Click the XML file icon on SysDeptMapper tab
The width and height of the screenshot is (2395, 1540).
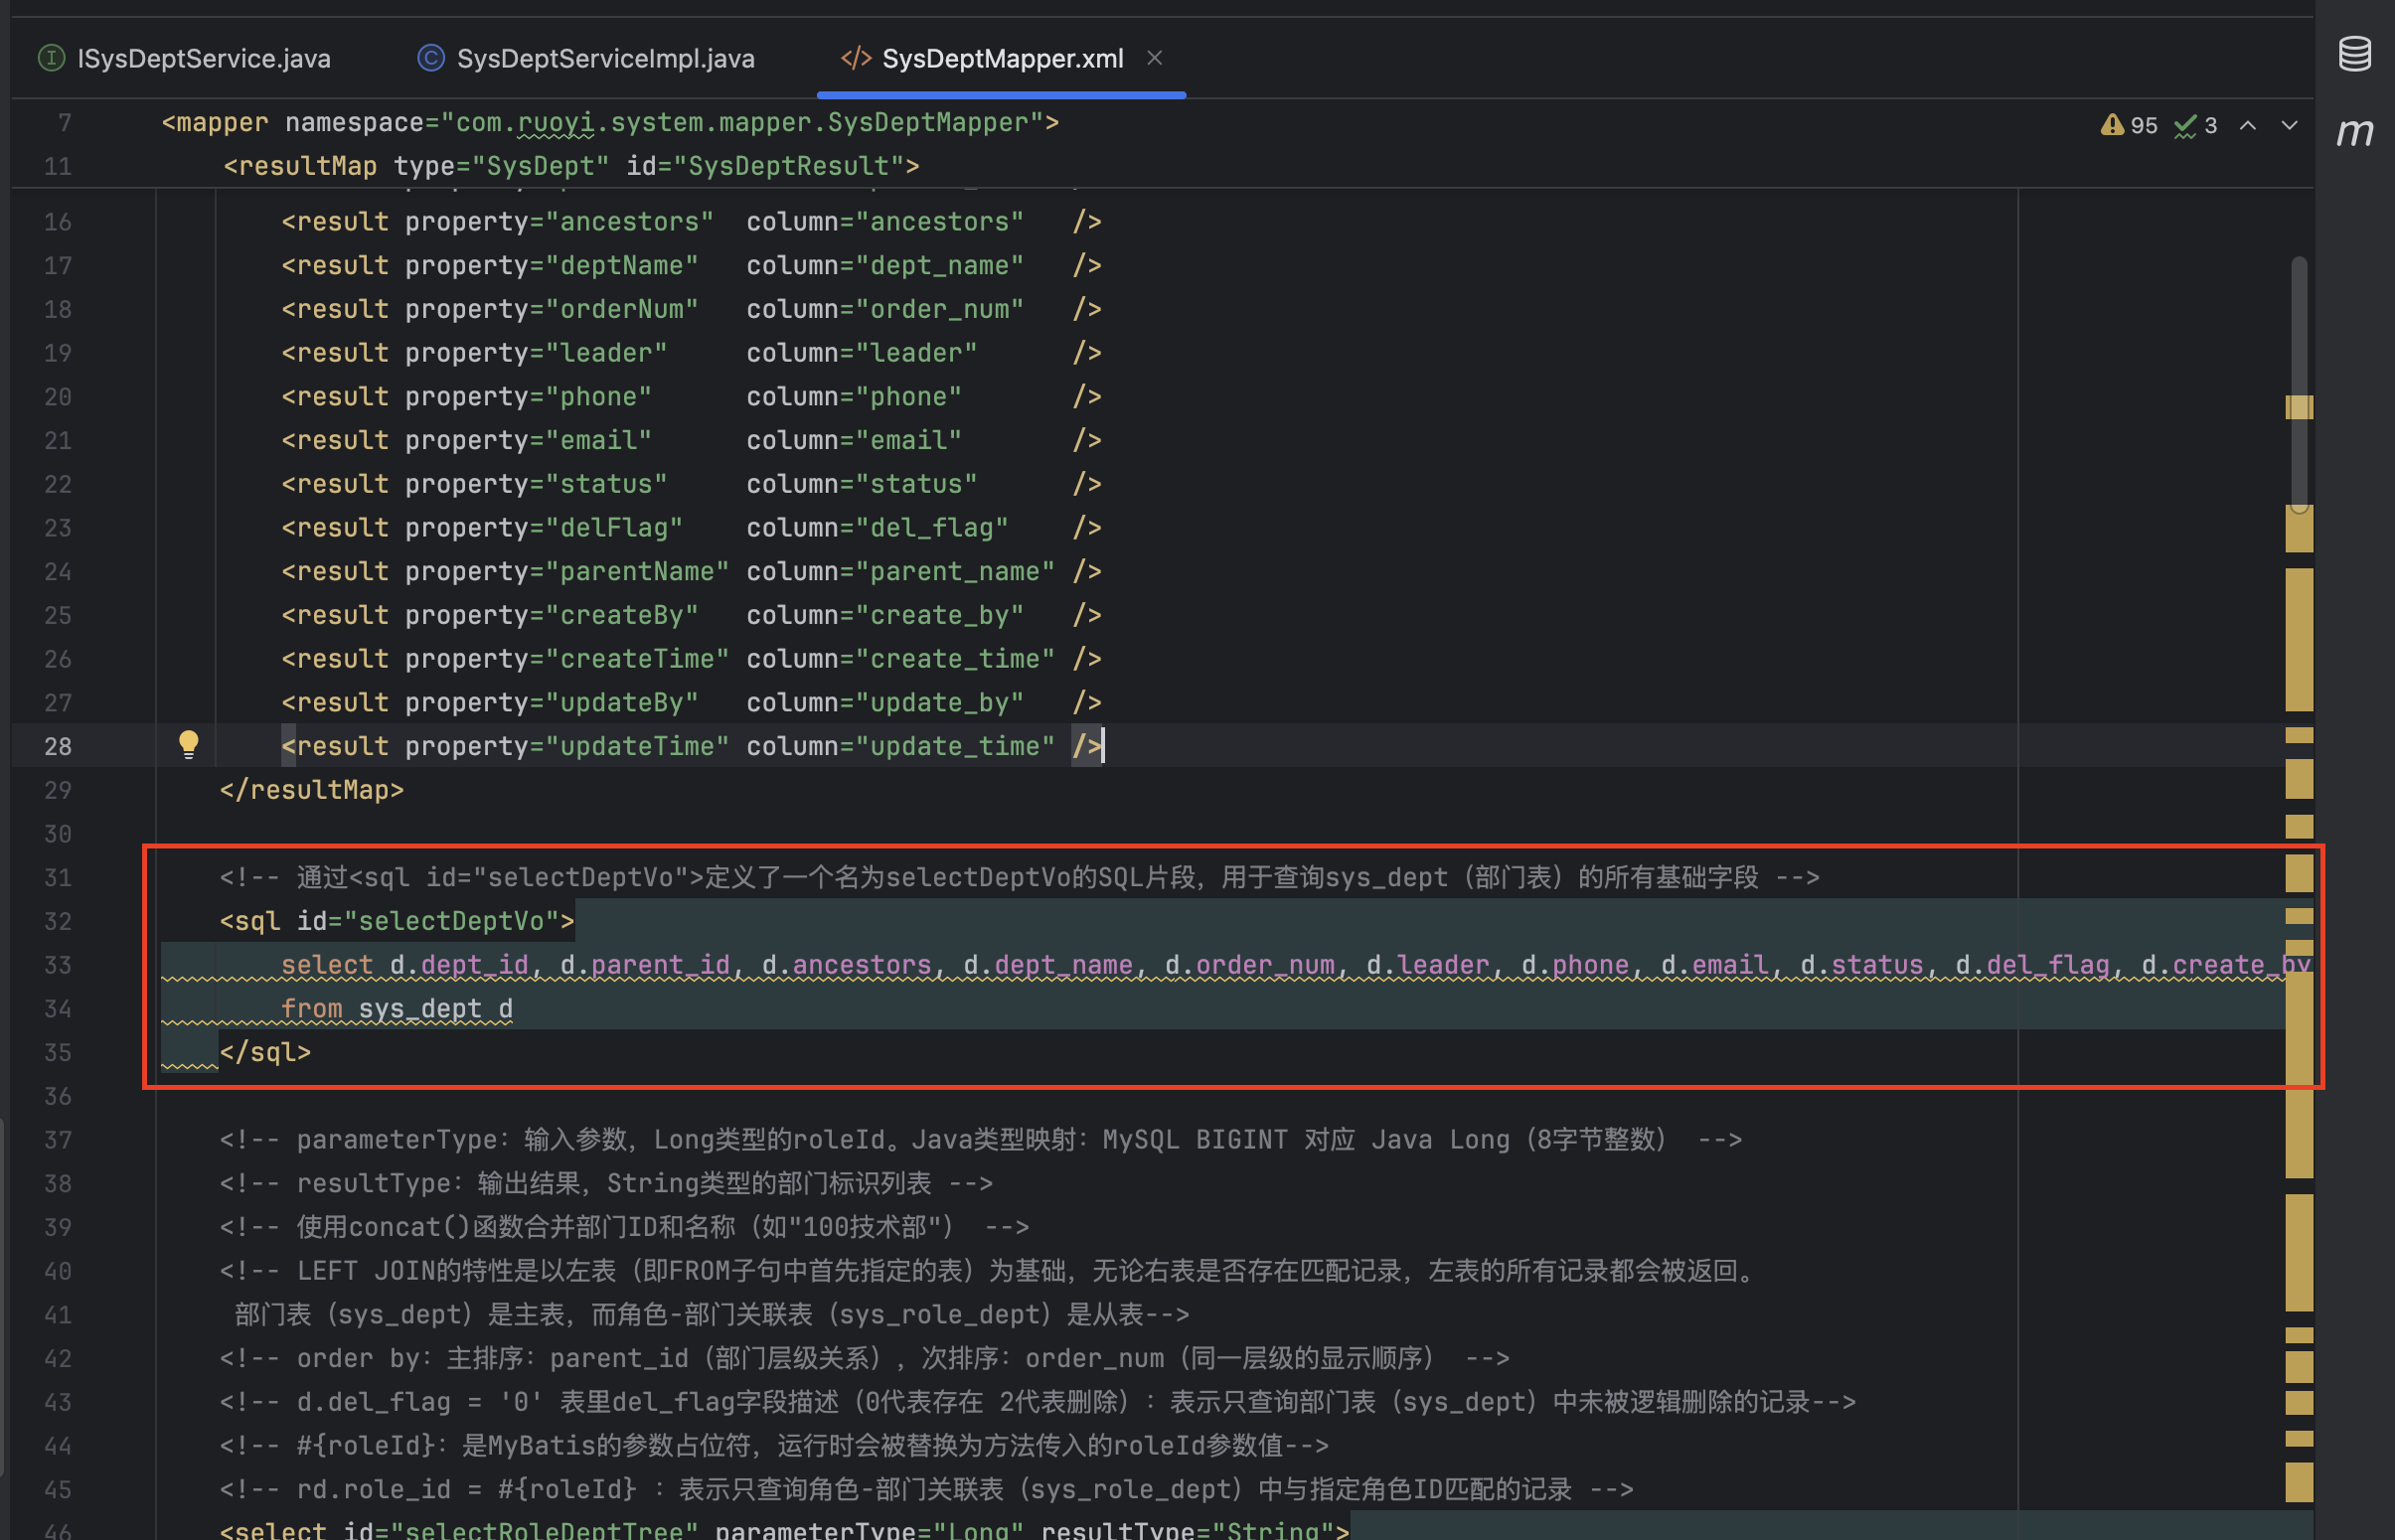pos(855,58)
